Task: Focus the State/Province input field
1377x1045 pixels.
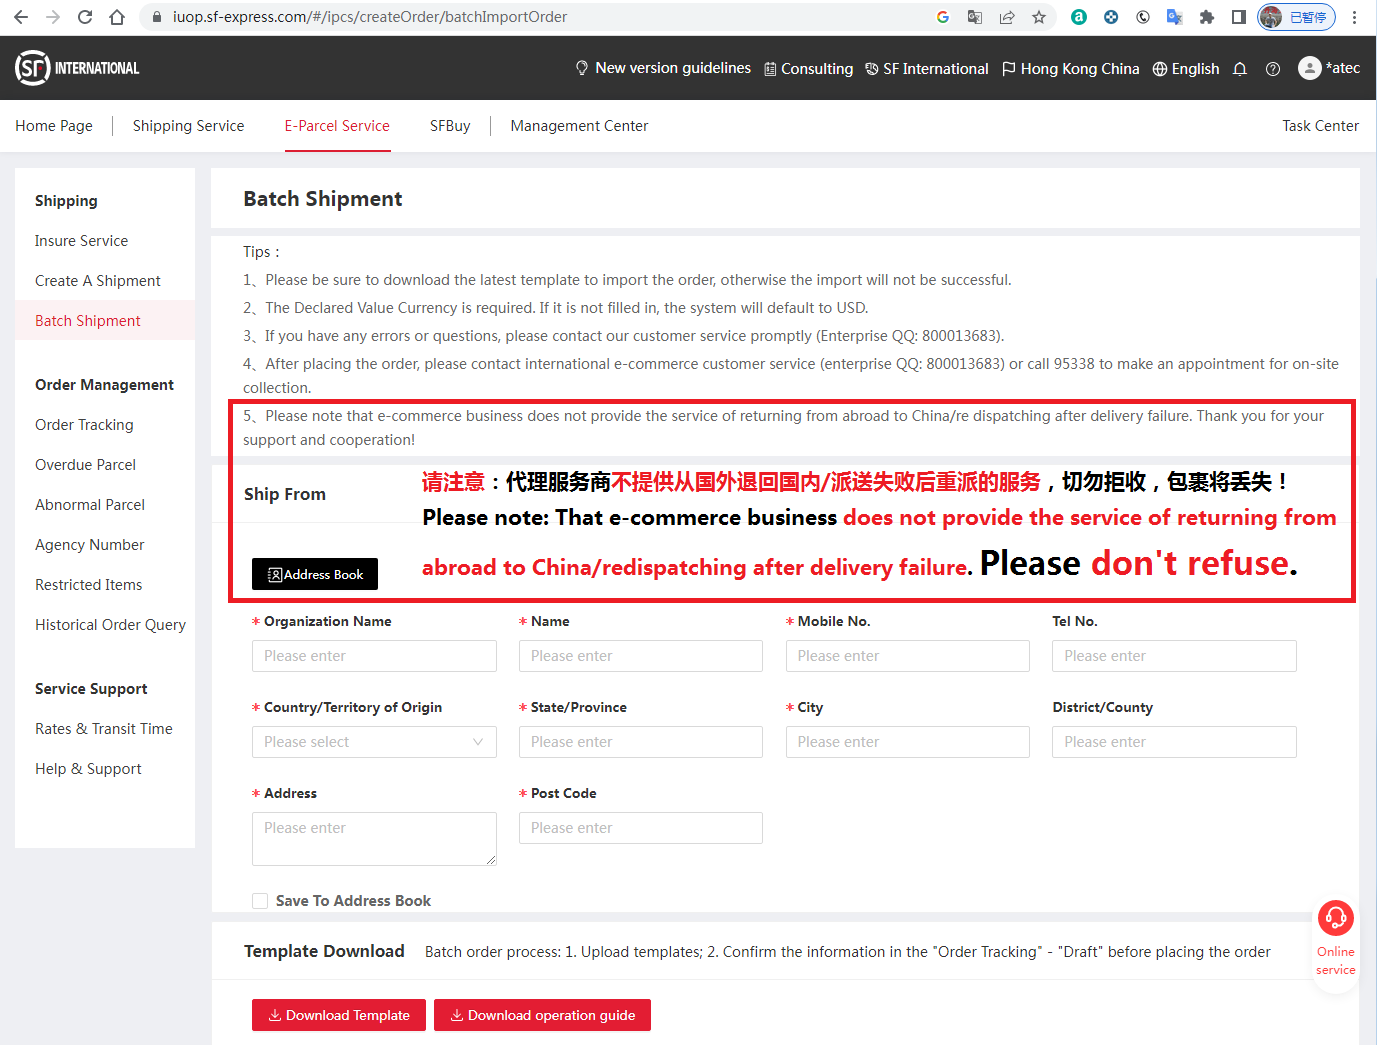Action: pos(641,742)
